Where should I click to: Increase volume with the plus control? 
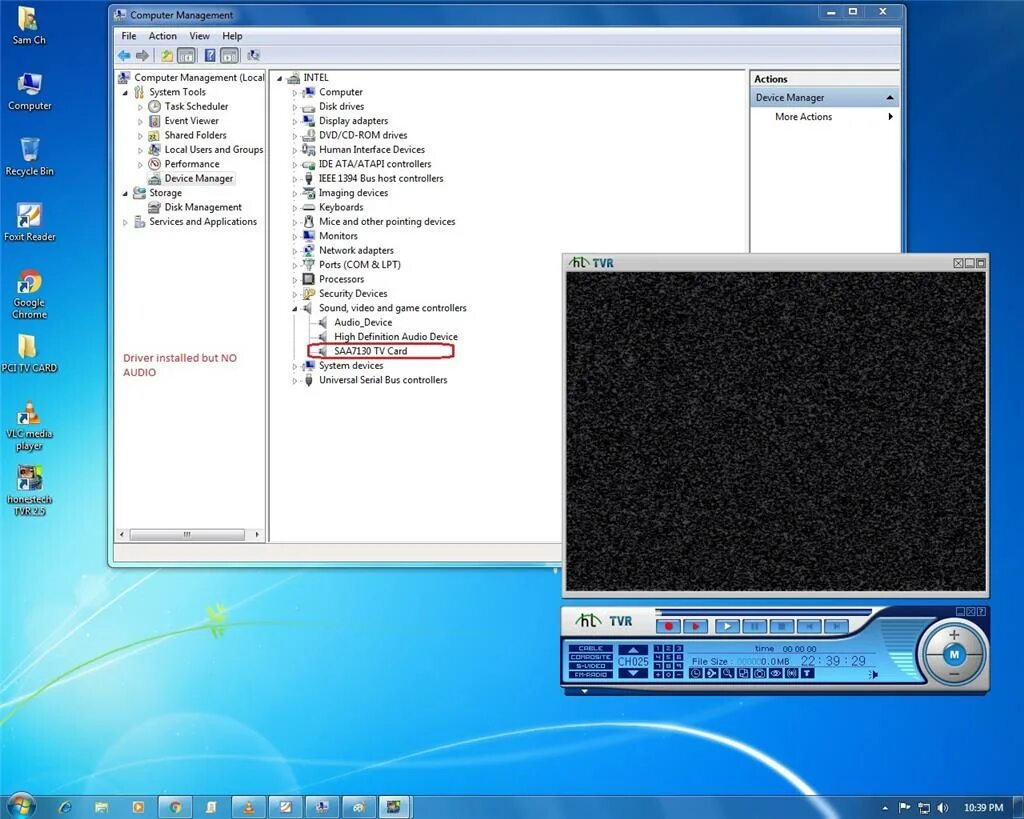[x=953, y=634]
